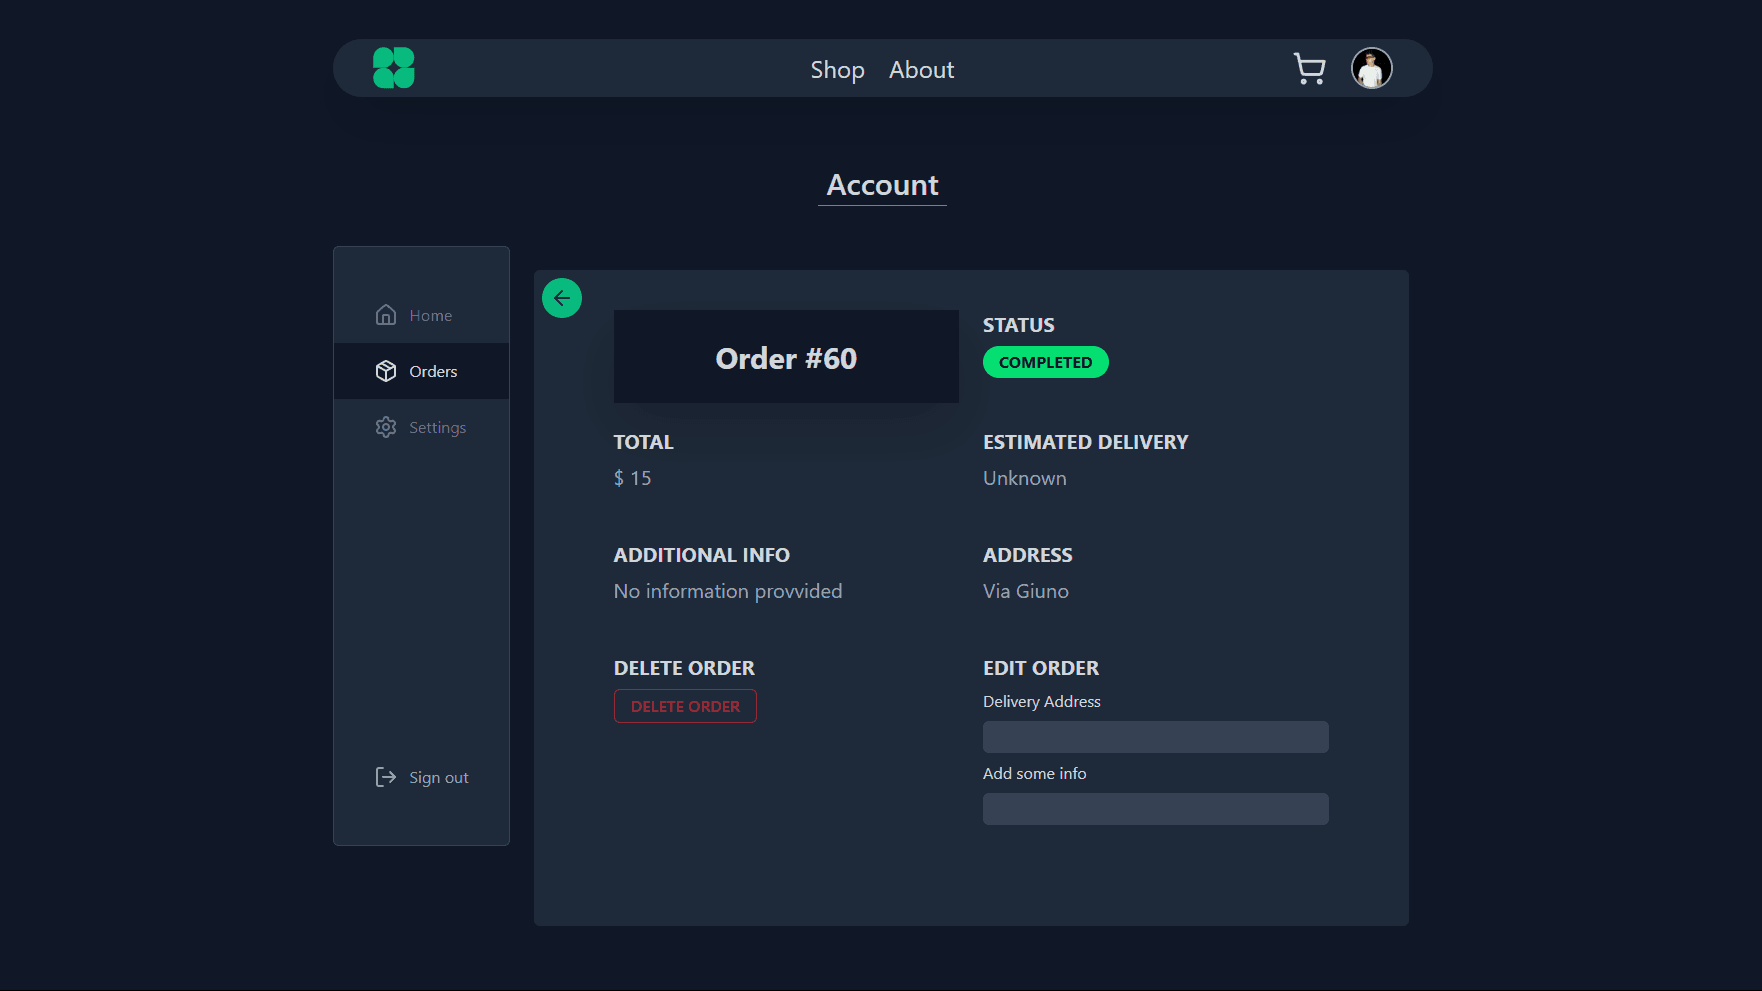The height and width of the screenshot is (991, 1762).
Task: Click the Home house icon in sidebar
Action: coord(386,315)
